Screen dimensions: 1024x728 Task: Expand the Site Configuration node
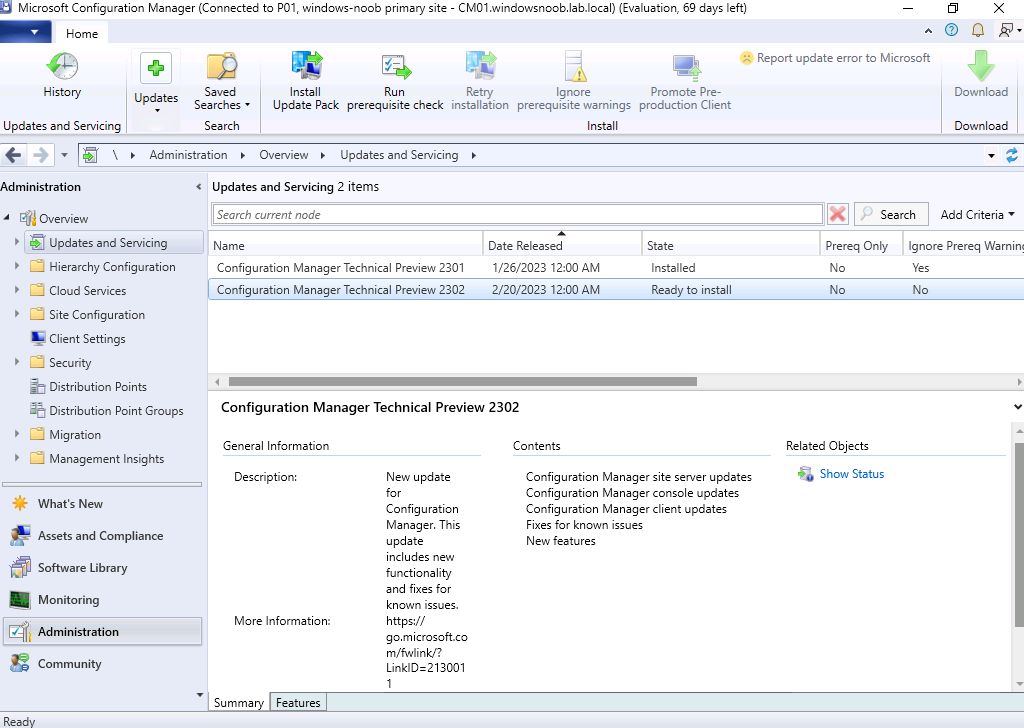click(17, 314)
